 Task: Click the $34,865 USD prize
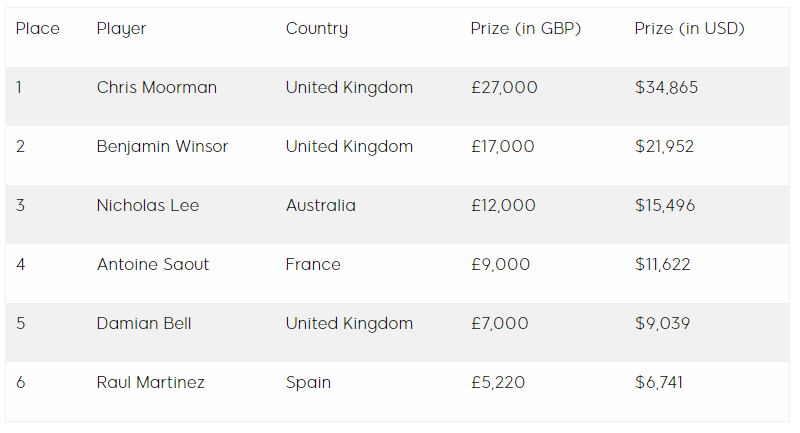pyautogui.click(x=666, y=88)
